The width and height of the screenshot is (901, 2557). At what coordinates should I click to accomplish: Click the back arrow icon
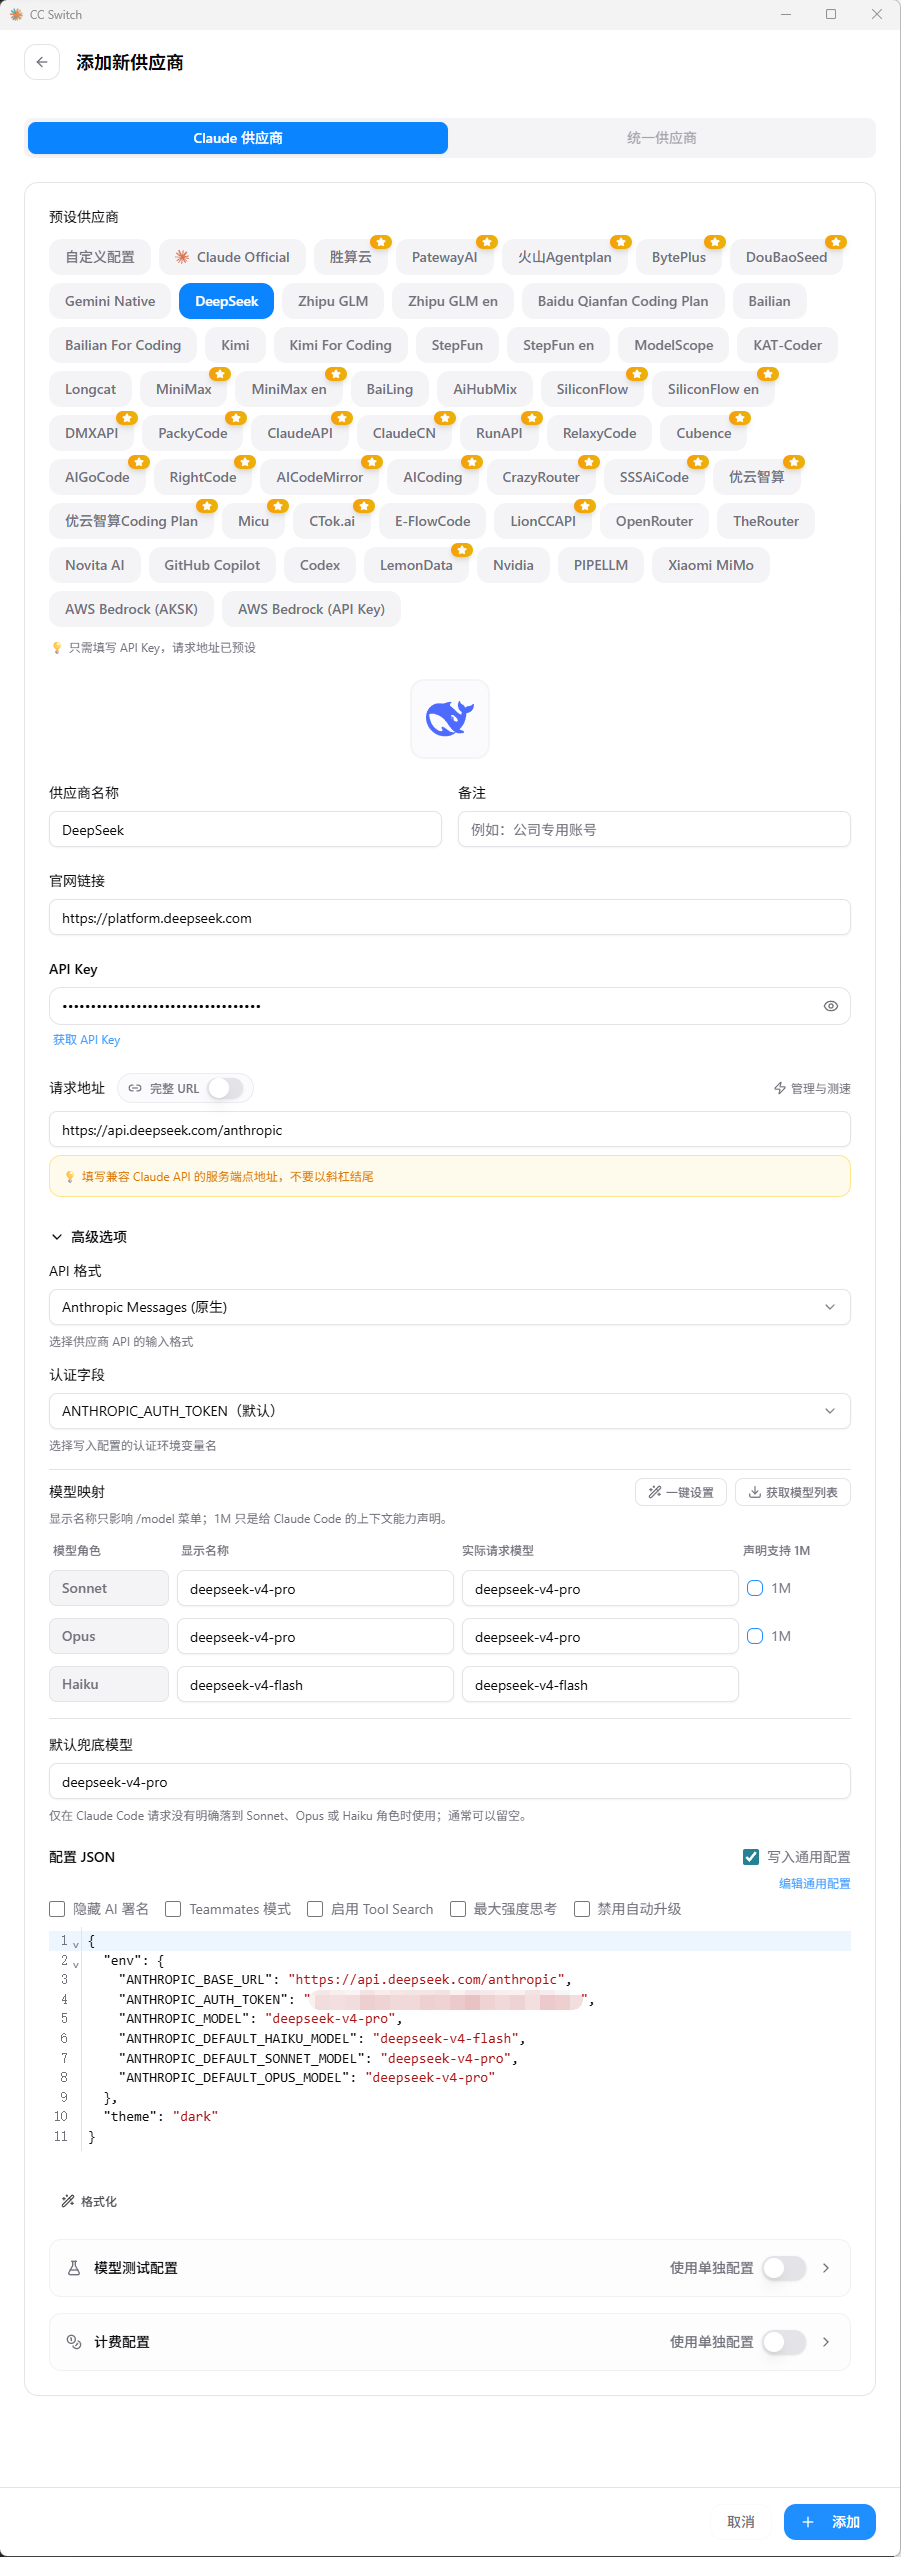point(42,62)
